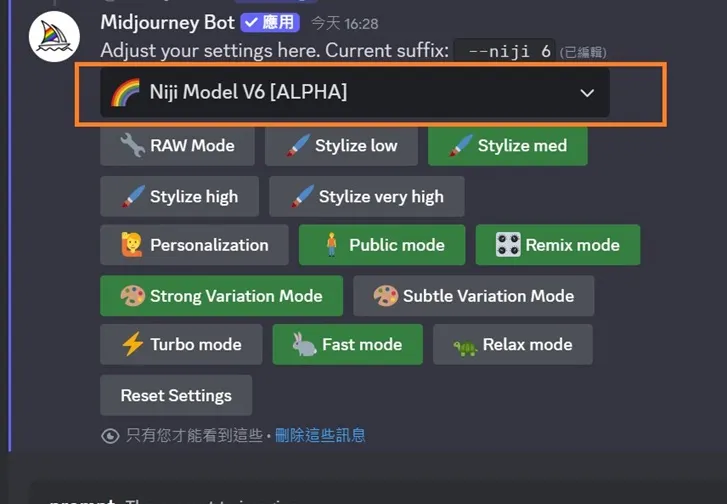
Task: Select Fast mode
Action: click(x=348, y=345)
